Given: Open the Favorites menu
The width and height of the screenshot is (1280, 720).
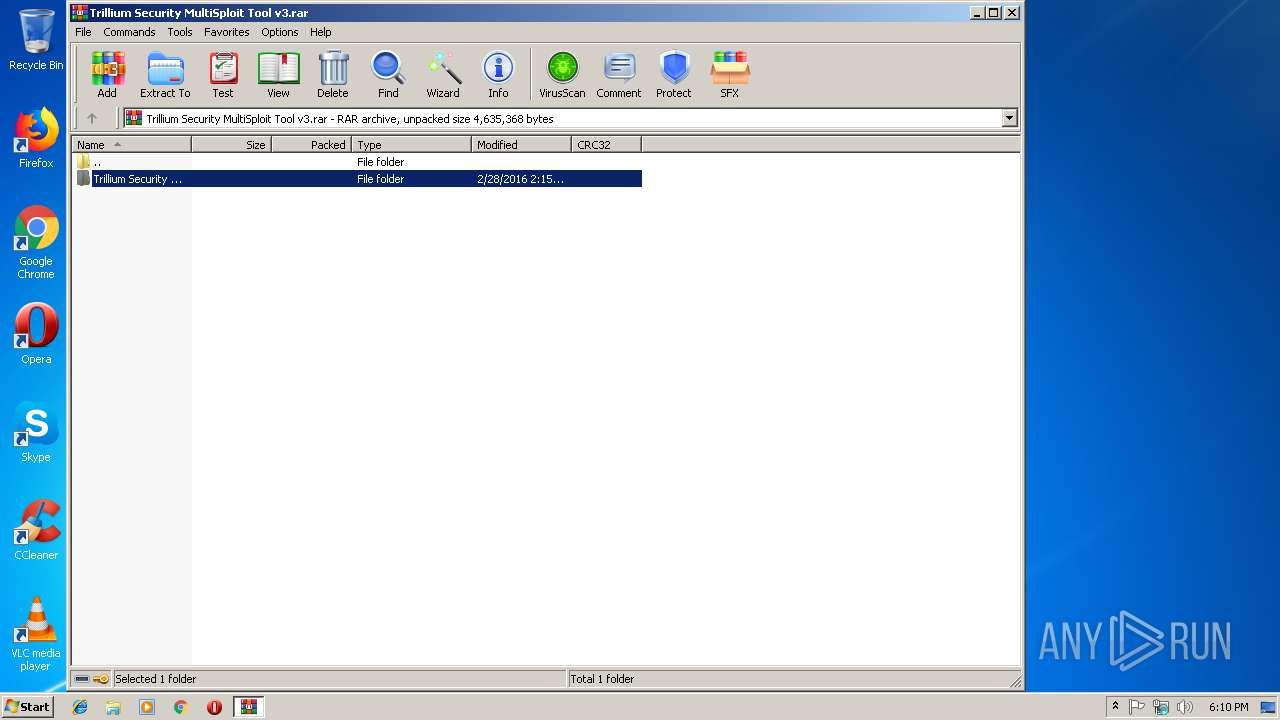Looking at the screenshot, I should coord(227,32).
